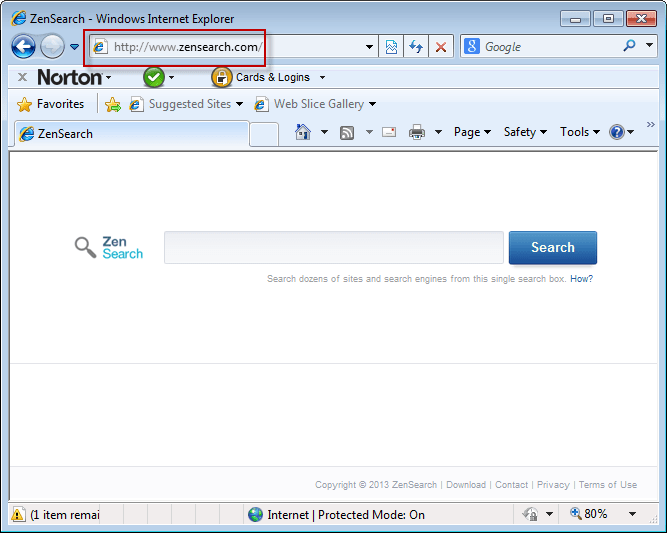The width and height of the screenshot is (667, 533).
Task: Show more command bar items via chevron
Action: (x=651, y=124)
